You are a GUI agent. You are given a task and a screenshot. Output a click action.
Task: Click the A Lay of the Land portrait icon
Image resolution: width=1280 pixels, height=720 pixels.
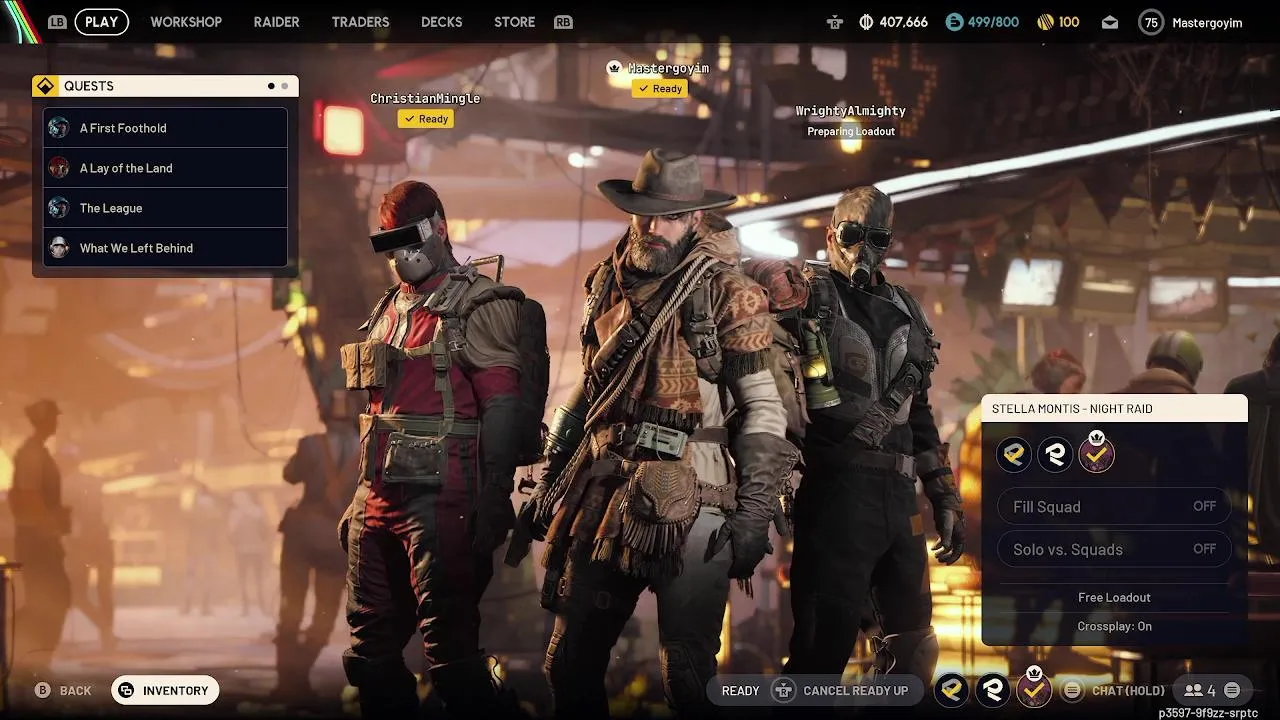(x=59, y=168)
